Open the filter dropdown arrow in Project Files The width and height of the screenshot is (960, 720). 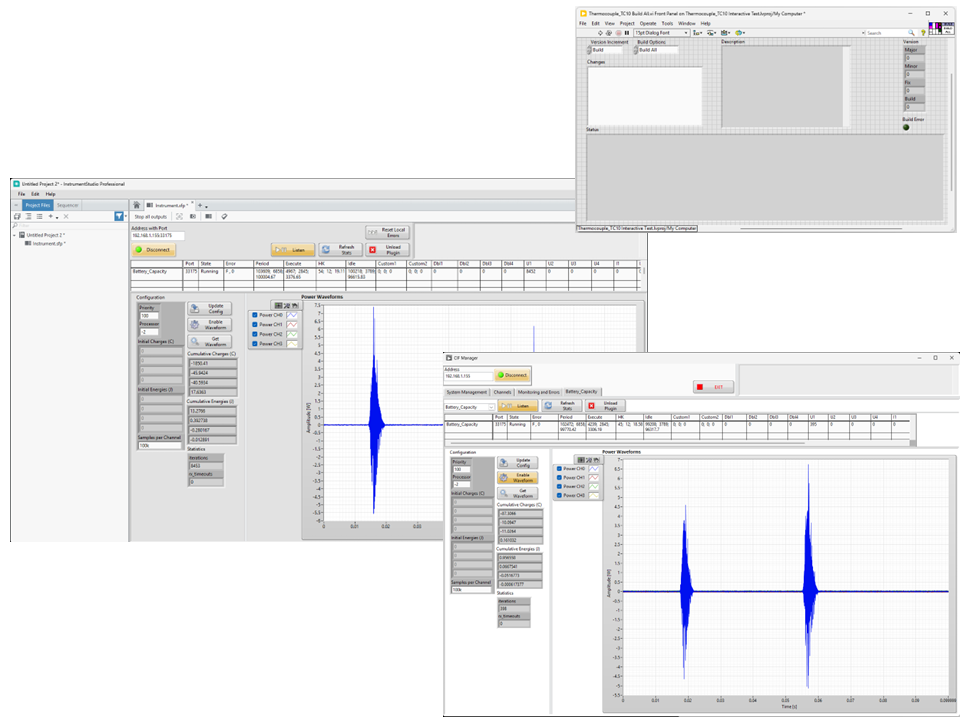[x=126, y=216]
